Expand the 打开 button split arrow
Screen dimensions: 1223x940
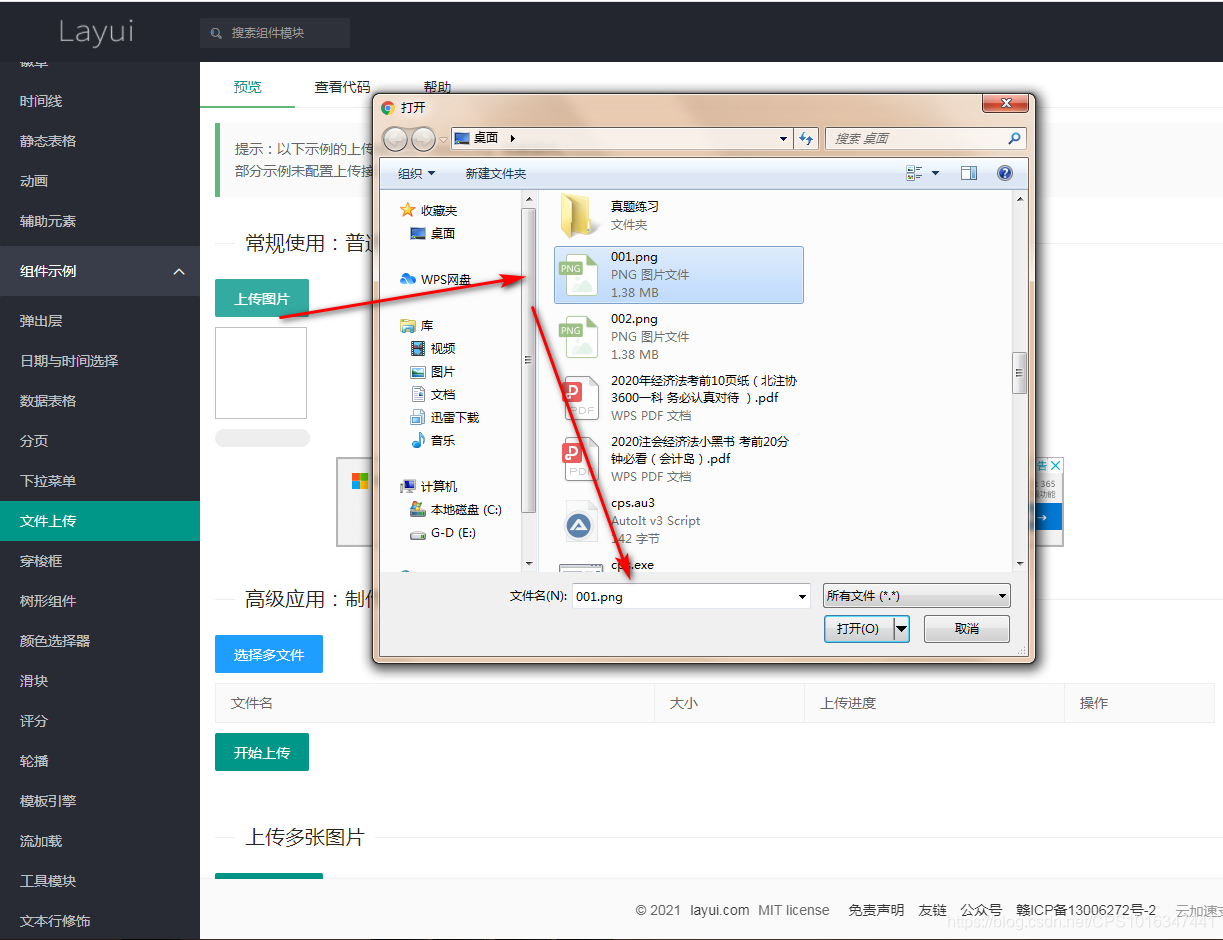(x=901, y=628)
